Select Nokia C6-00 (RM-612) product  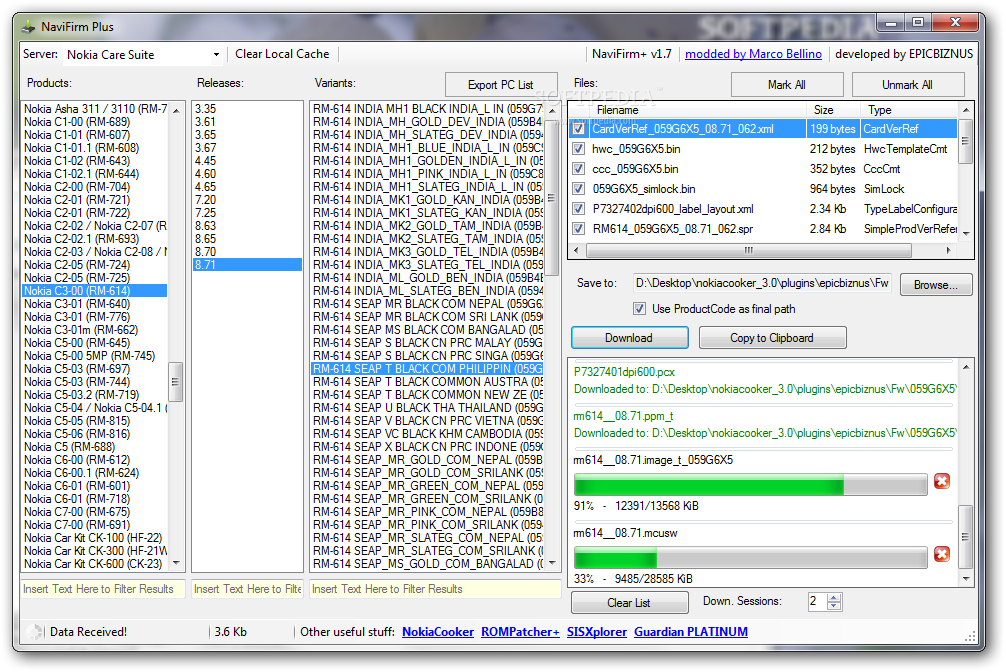94,460
